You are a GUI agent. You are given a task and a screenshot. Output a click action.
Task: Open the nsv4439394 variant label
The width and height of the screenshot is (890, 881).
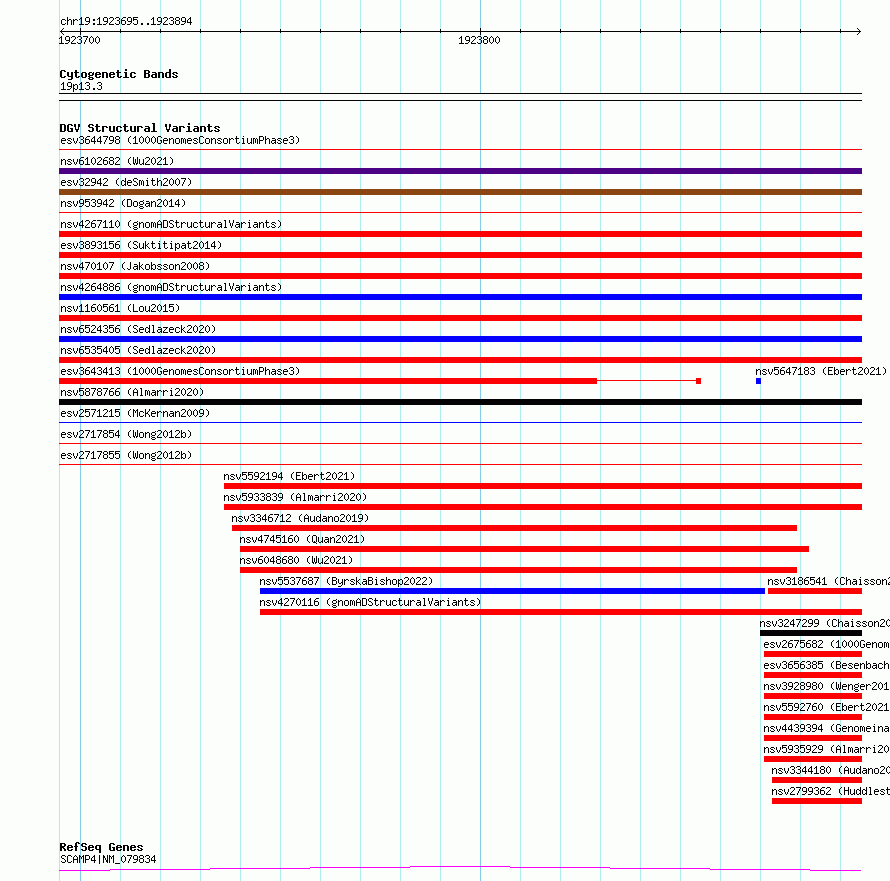tap(826, 728)
